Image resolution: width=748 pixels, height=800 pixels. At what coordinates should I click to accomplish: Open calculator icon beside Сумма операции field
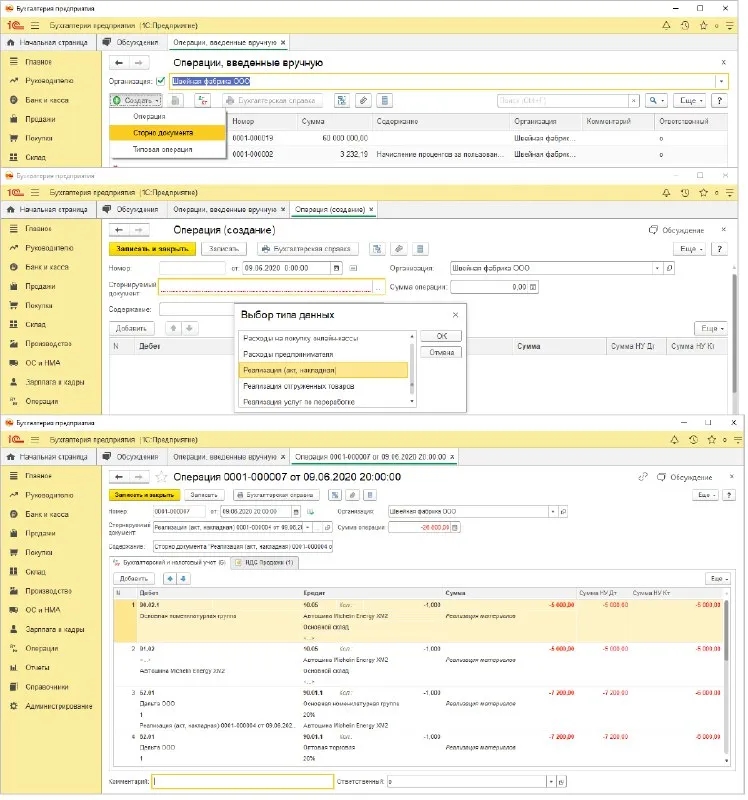pos(534,287)
